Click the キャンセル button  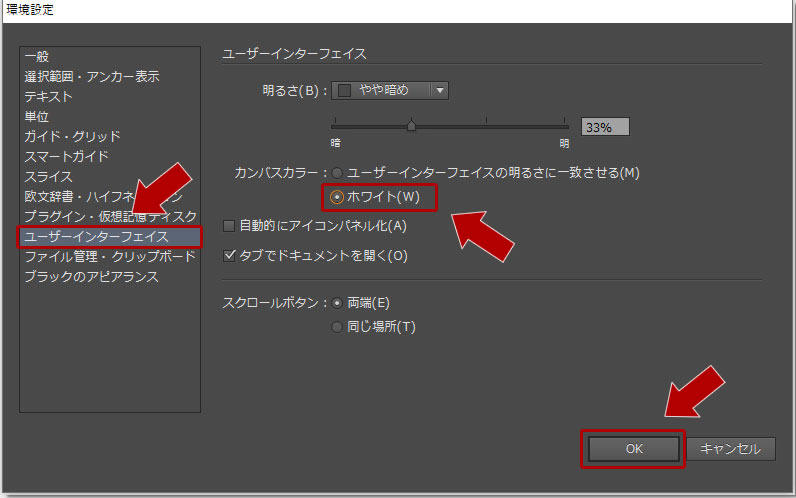point(731,449)
